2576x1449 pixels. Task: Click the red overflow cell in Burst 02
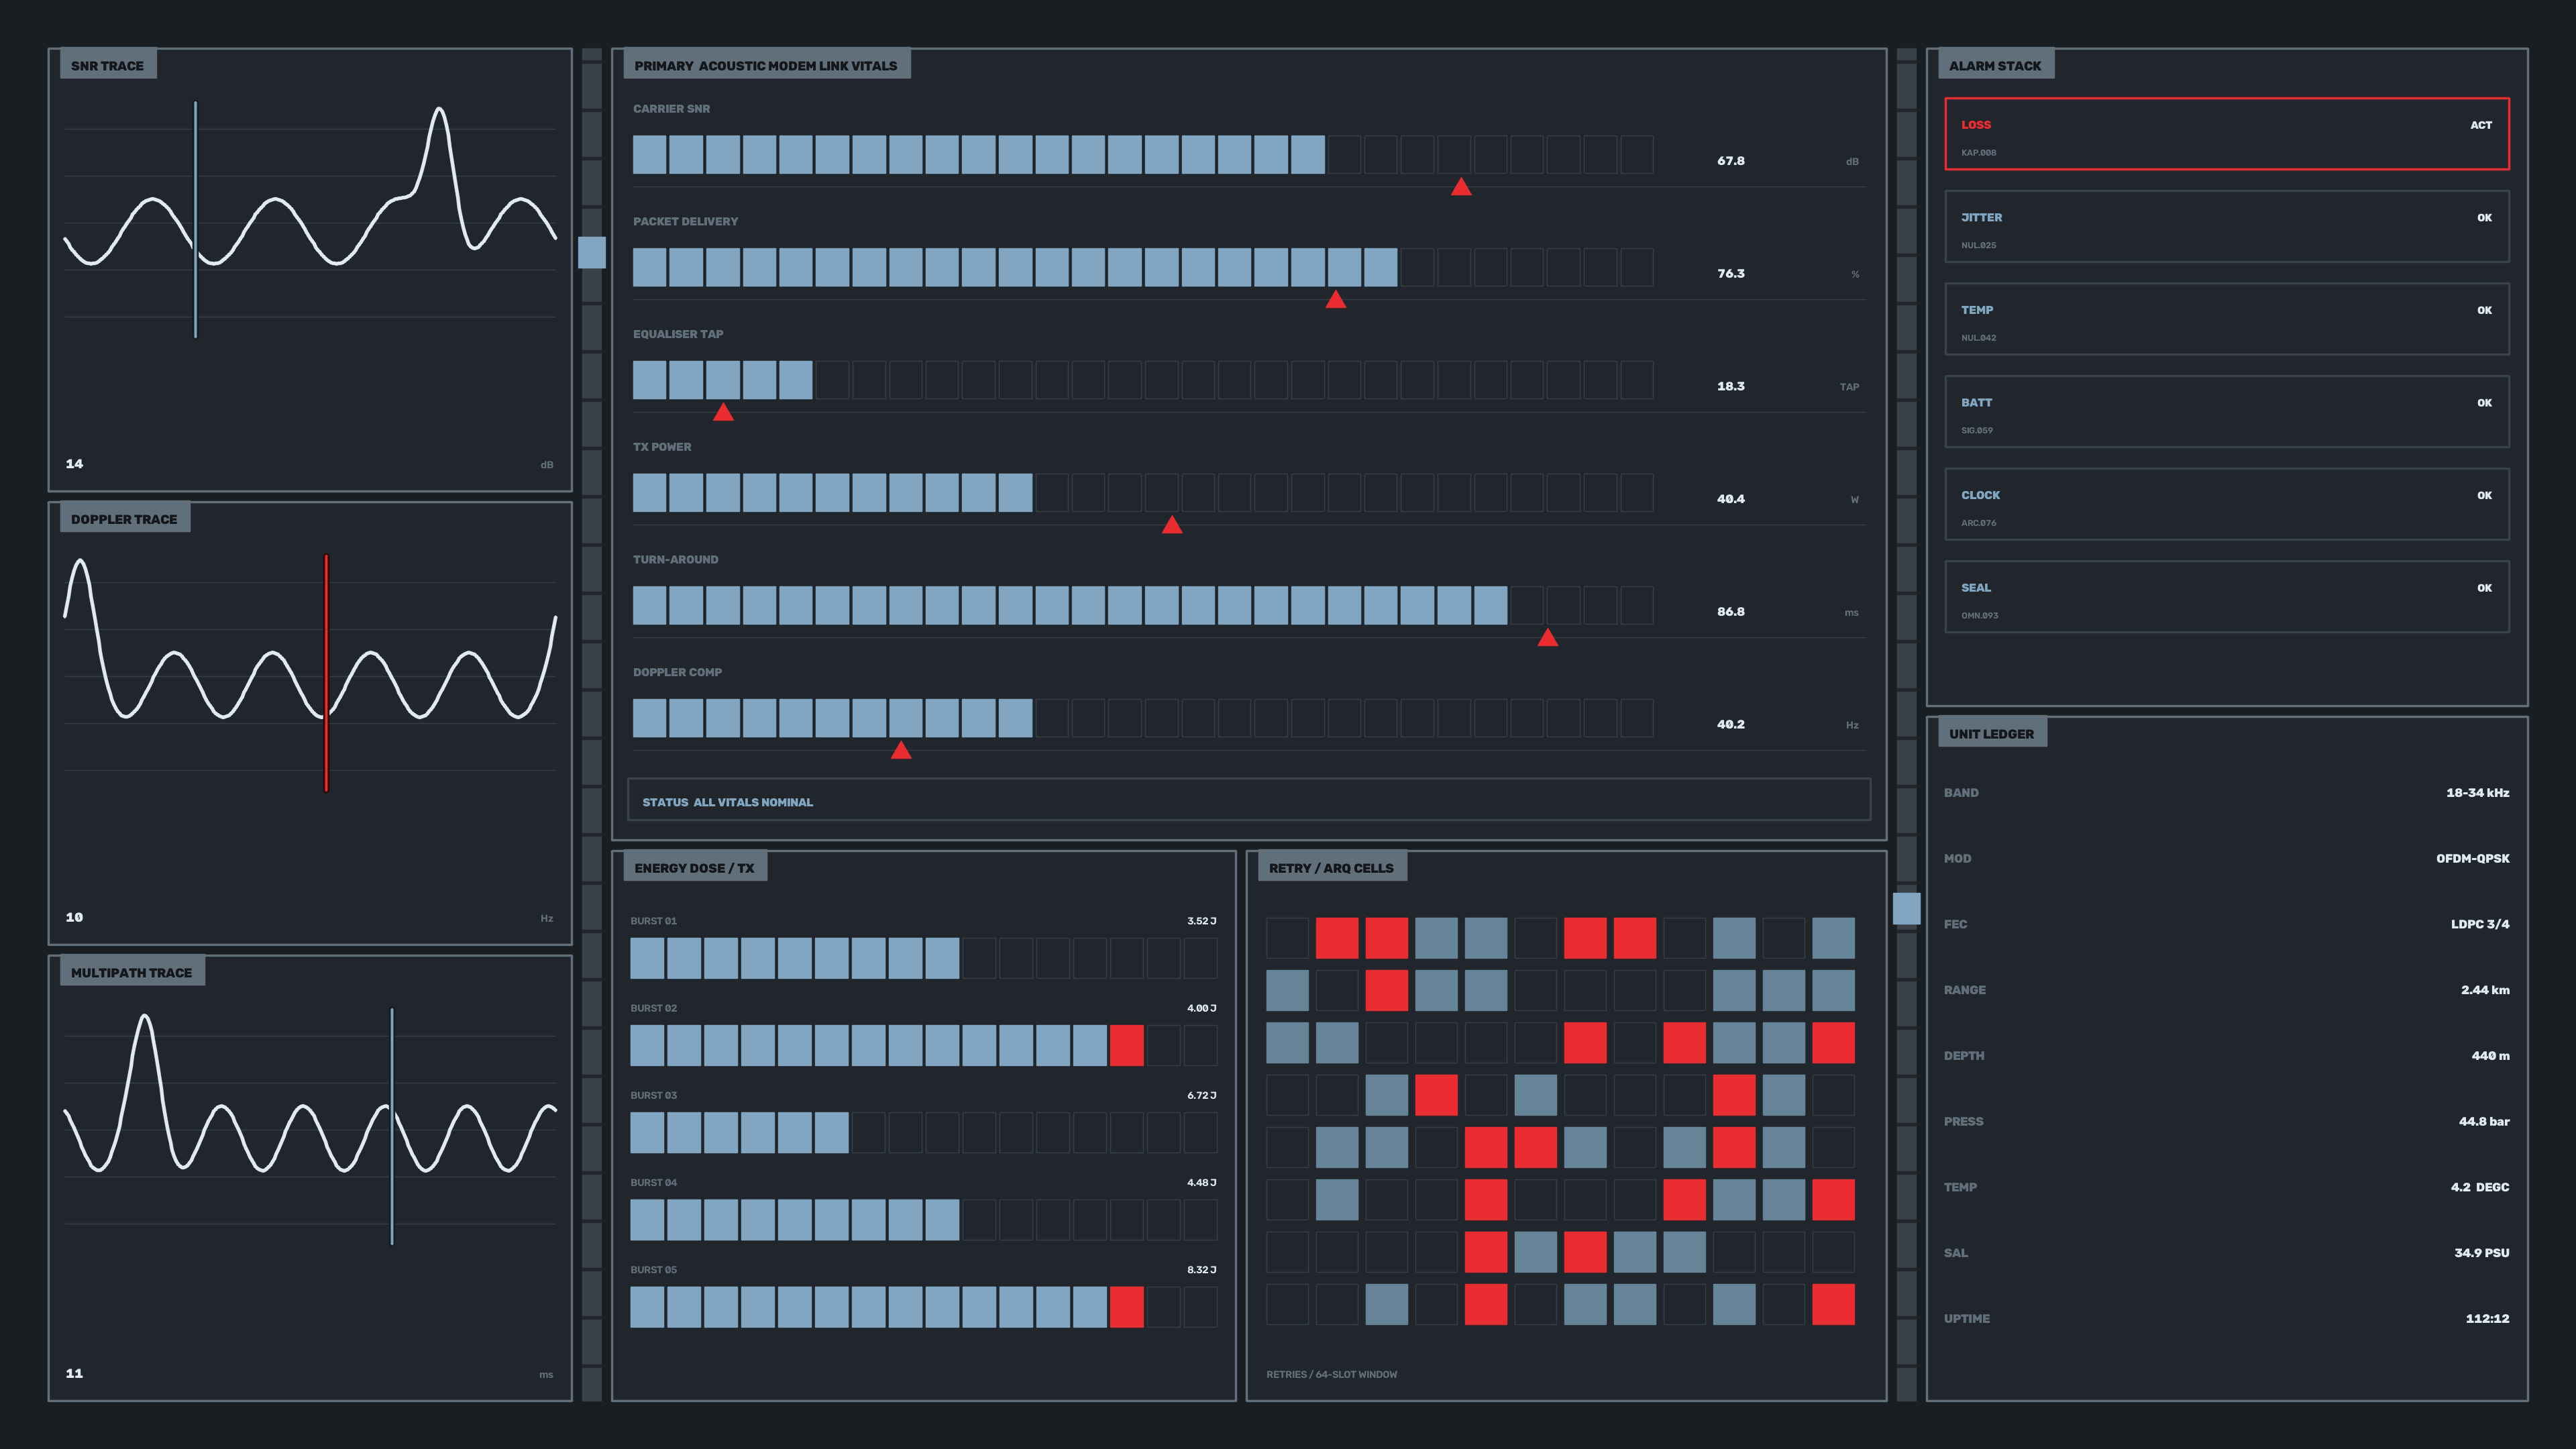click(x=1126, y=1045)
